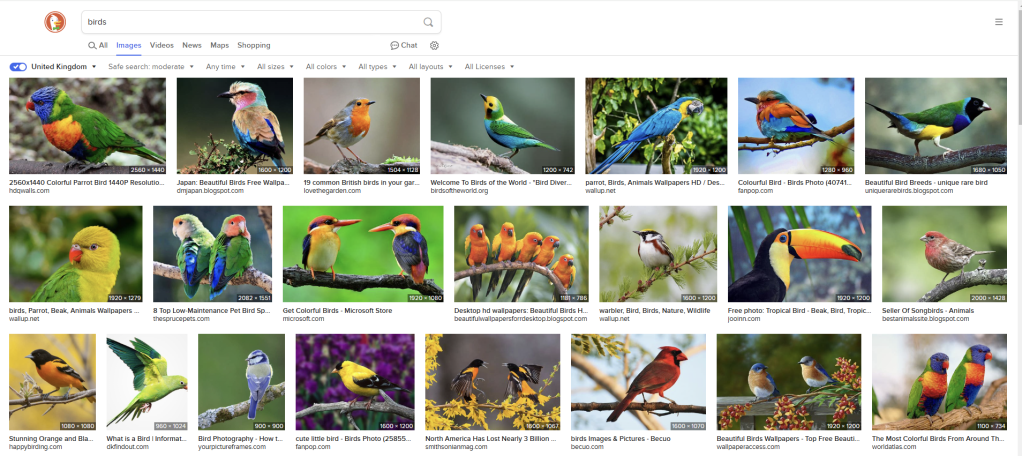Toggle the United Kingdom region switch

click(18, 67)
